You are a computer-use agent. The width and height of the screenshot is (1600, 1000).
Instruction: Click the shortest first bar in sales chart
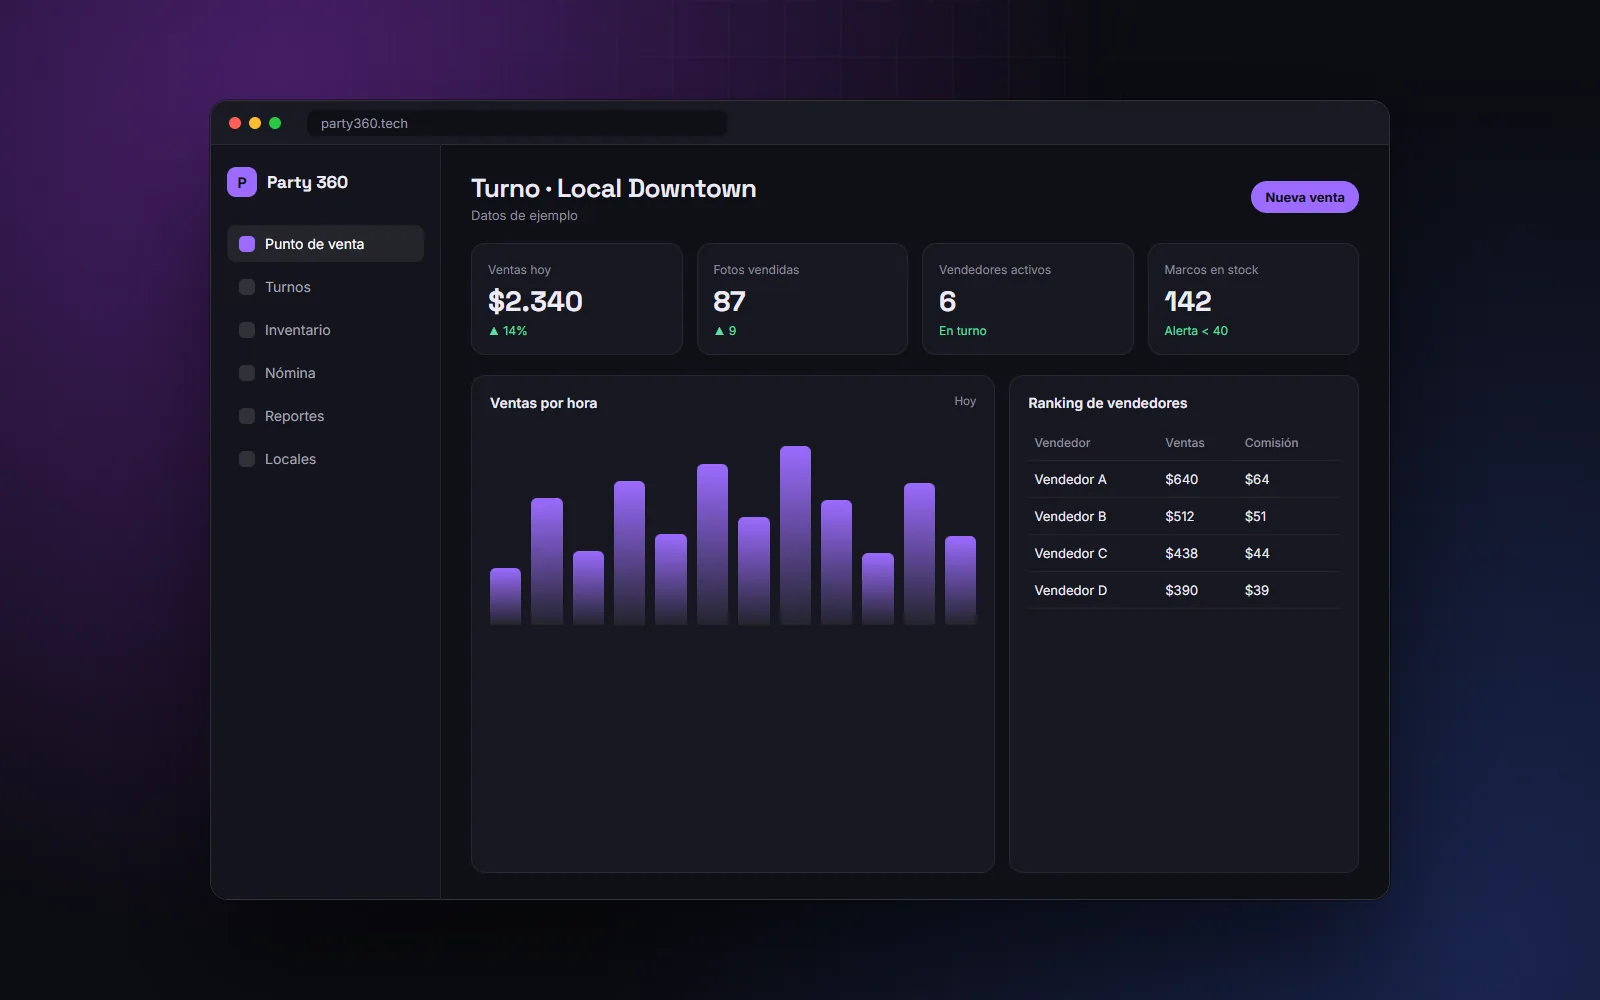pyautogui.click(x=505, y=596)
